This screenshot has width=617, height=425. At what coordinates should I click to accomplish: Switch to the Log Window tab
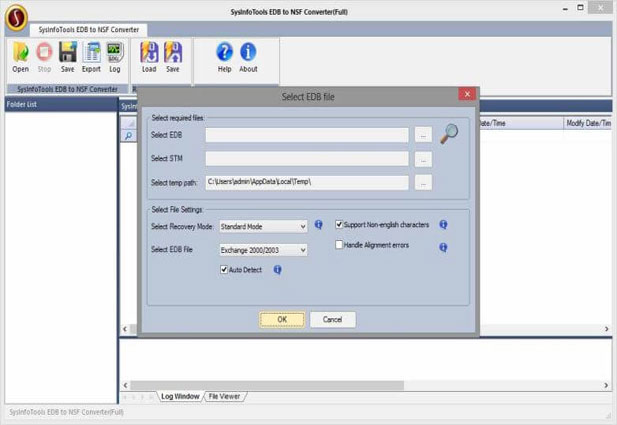pyautogui.click(x=180, y=396)
